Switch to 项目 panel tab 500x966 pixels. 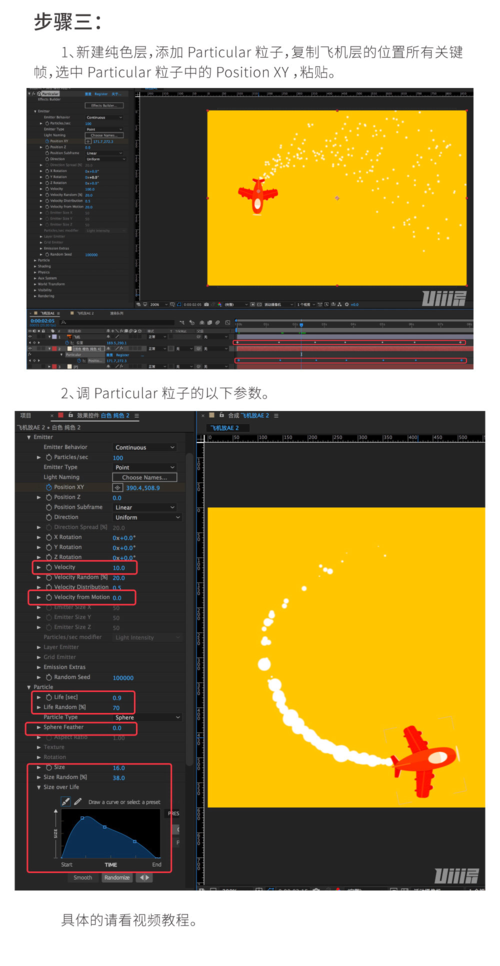pos(25,416)
